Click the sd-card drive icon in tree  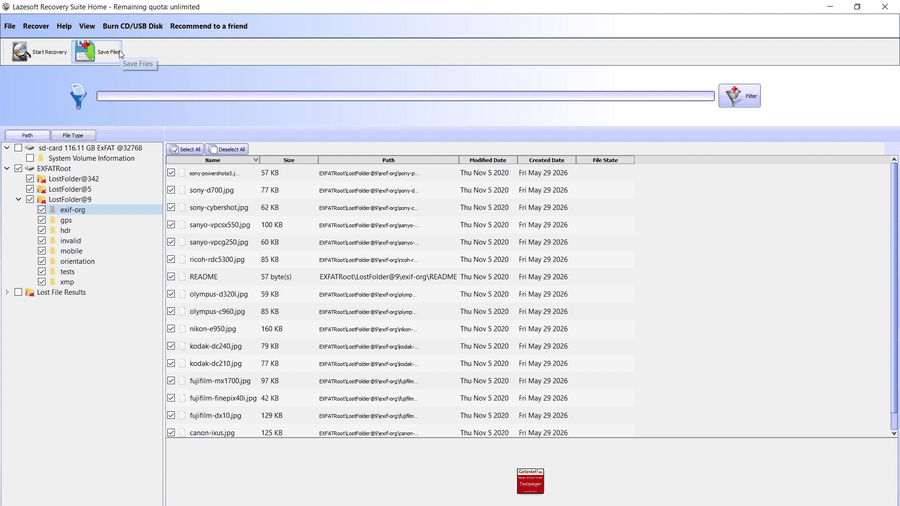pyautogui.click(x=30, y=148)
